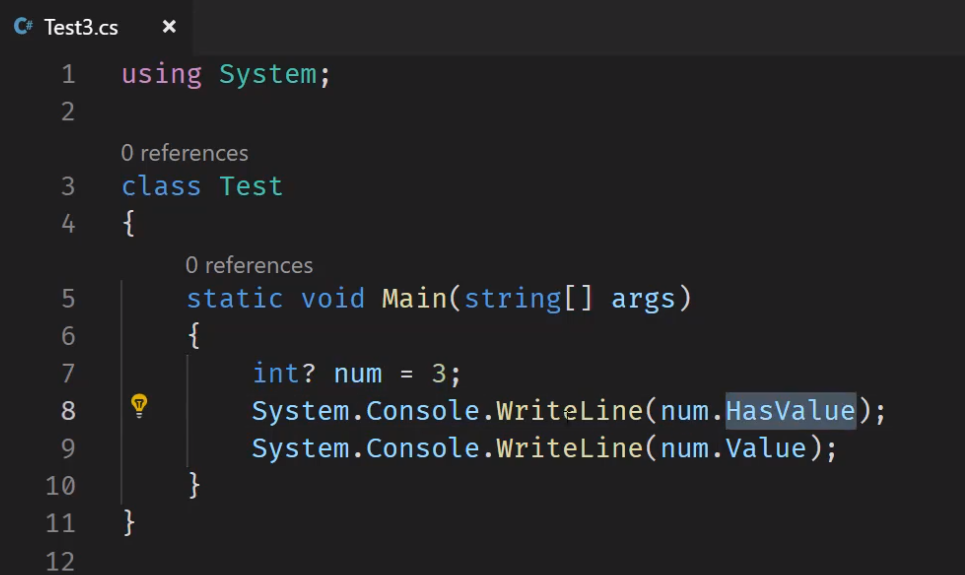Close the Test3.cs tab

(x=169, y=26)
